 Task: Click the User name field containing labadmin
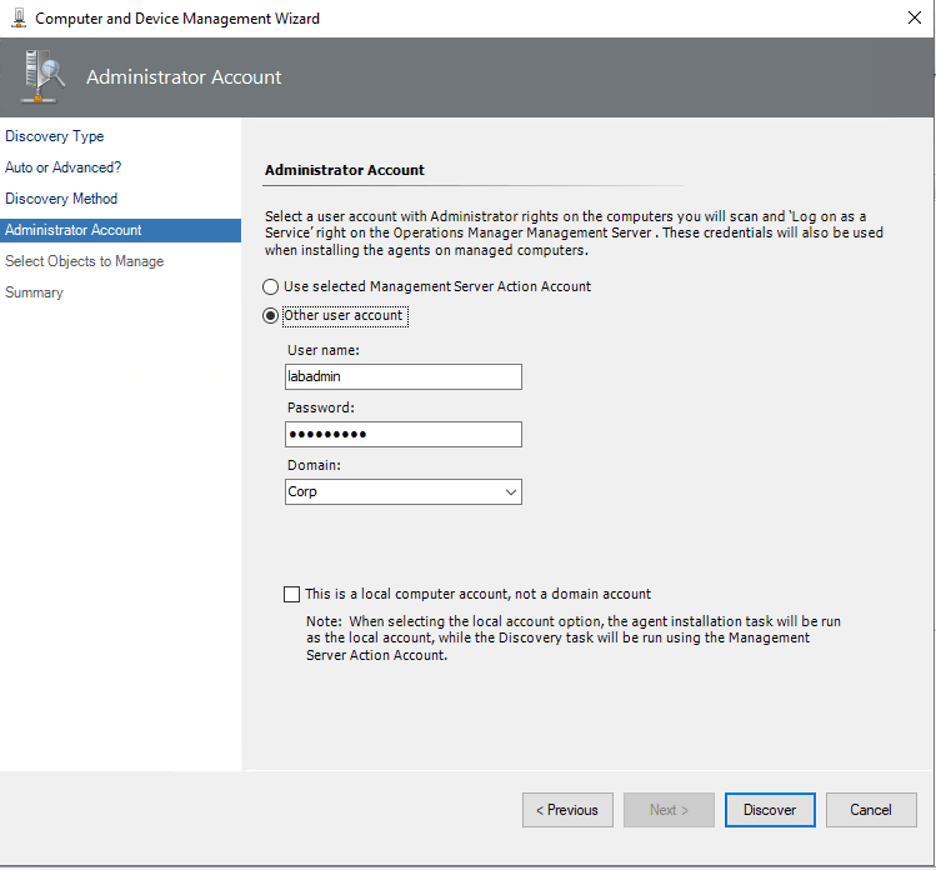point(403,377)
